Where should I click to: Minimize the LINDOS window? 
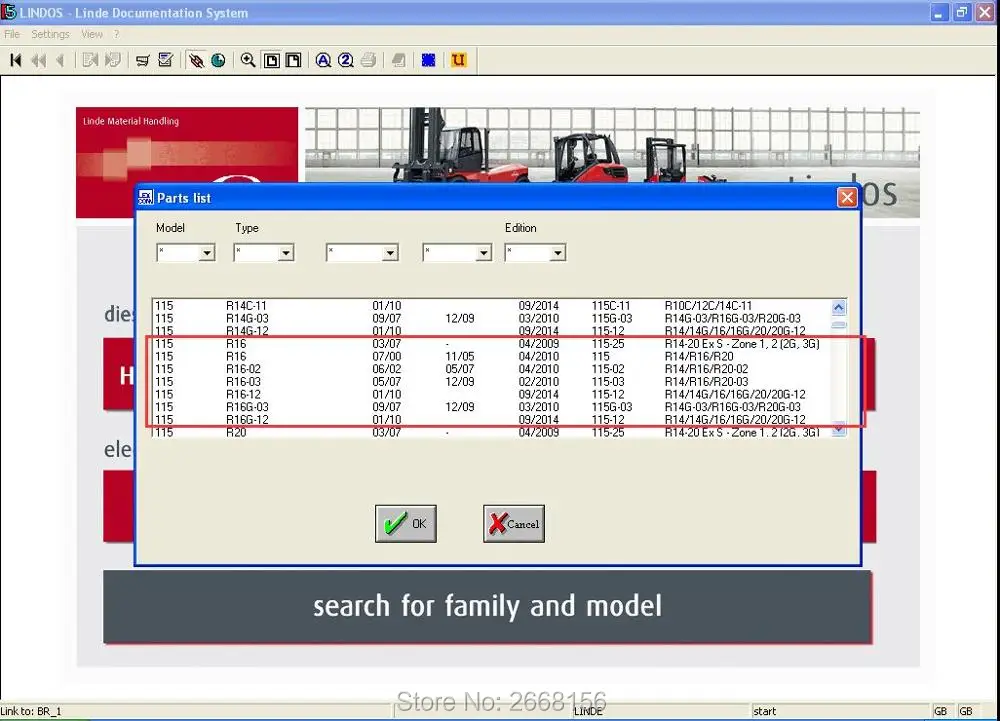click(938, 12)
